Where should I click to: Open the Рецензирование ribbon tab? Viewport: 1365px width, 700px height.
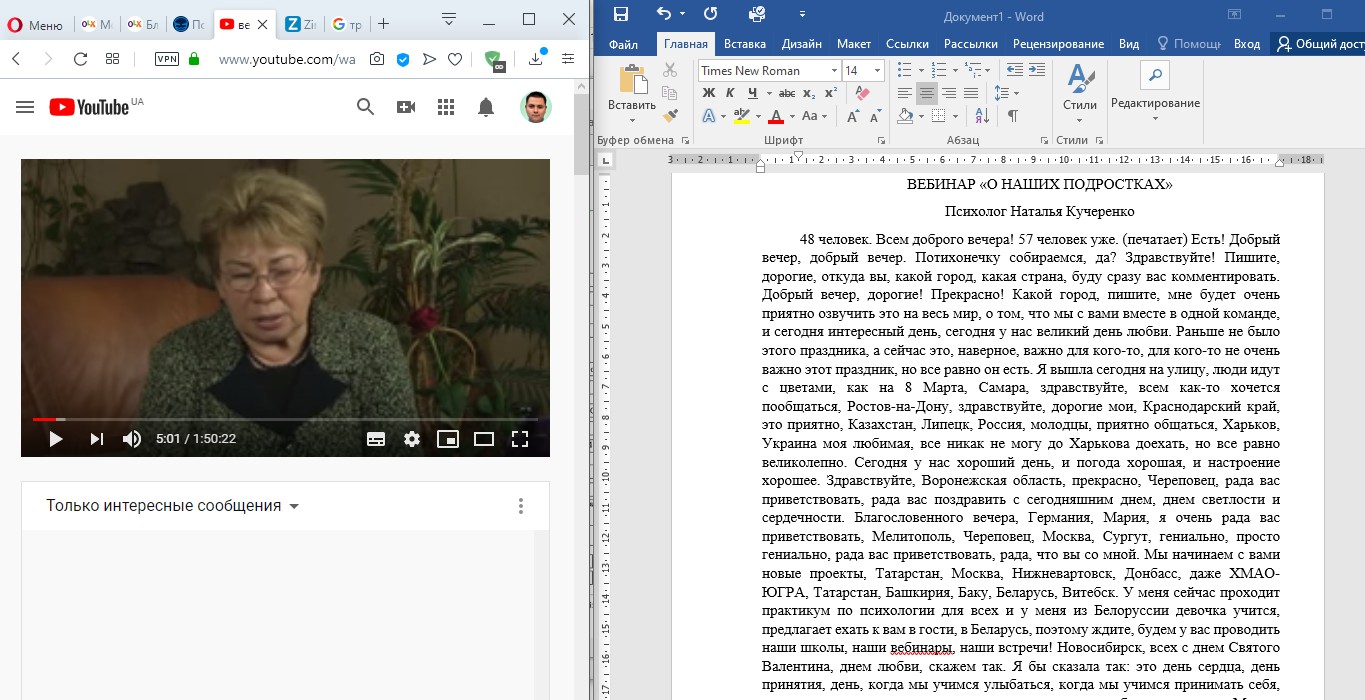[1058, 44]
